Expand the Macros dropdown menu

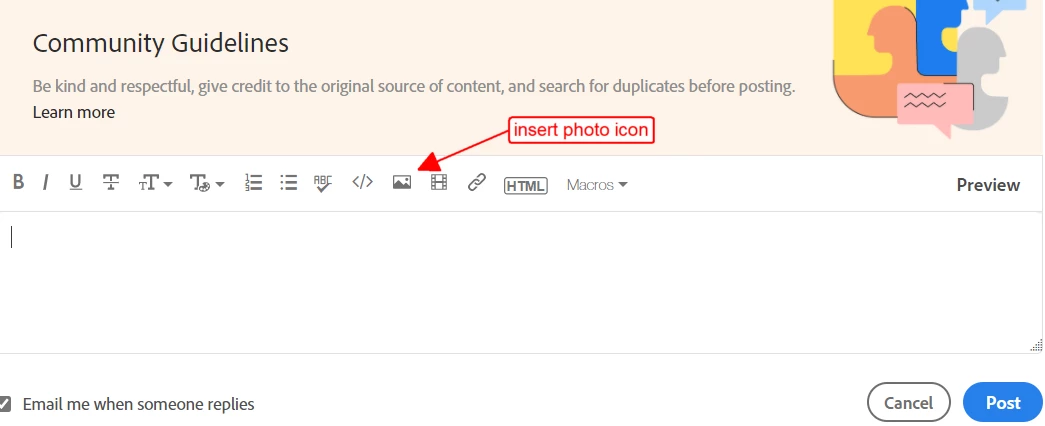[x=597, y=185]
